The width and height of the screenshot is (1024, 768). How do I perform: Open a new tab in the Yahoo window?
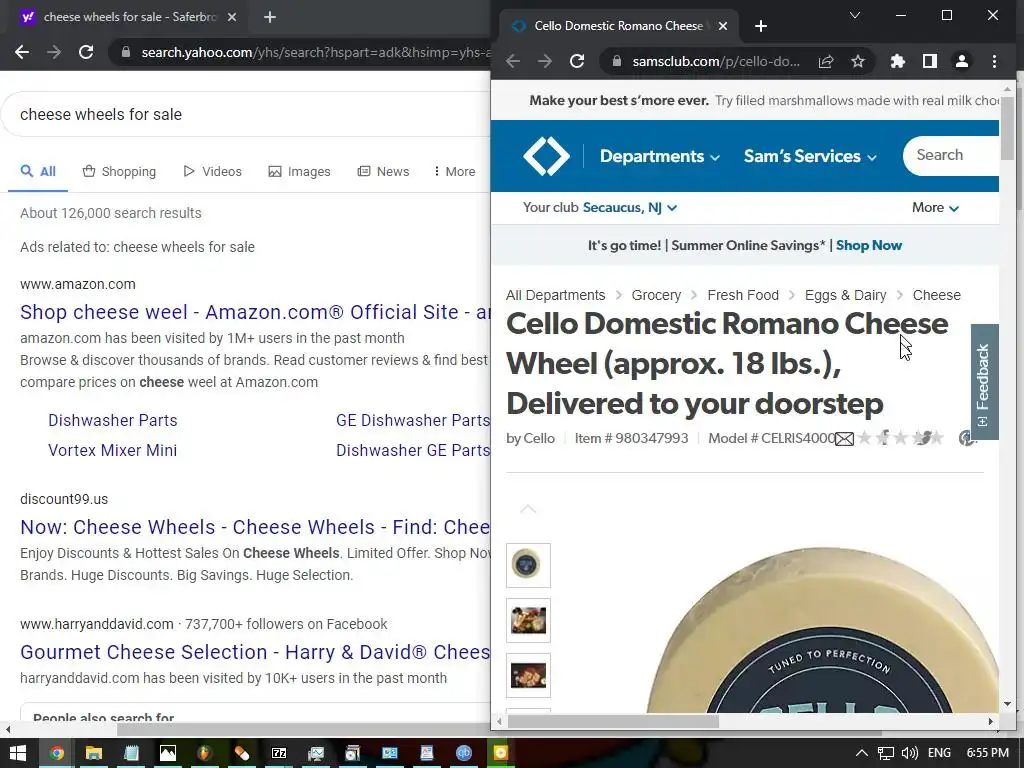[270, 17]
